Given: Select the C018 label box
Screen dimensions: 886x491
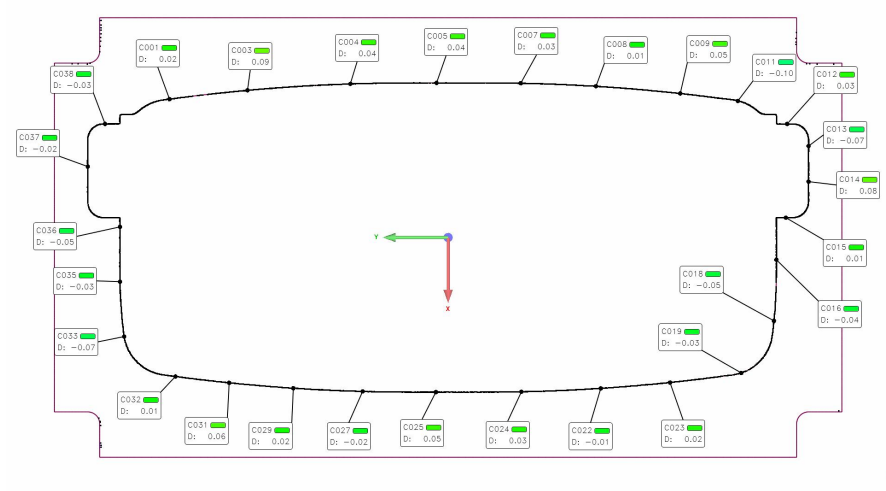Looking at the screenshot, I should 702,279.
